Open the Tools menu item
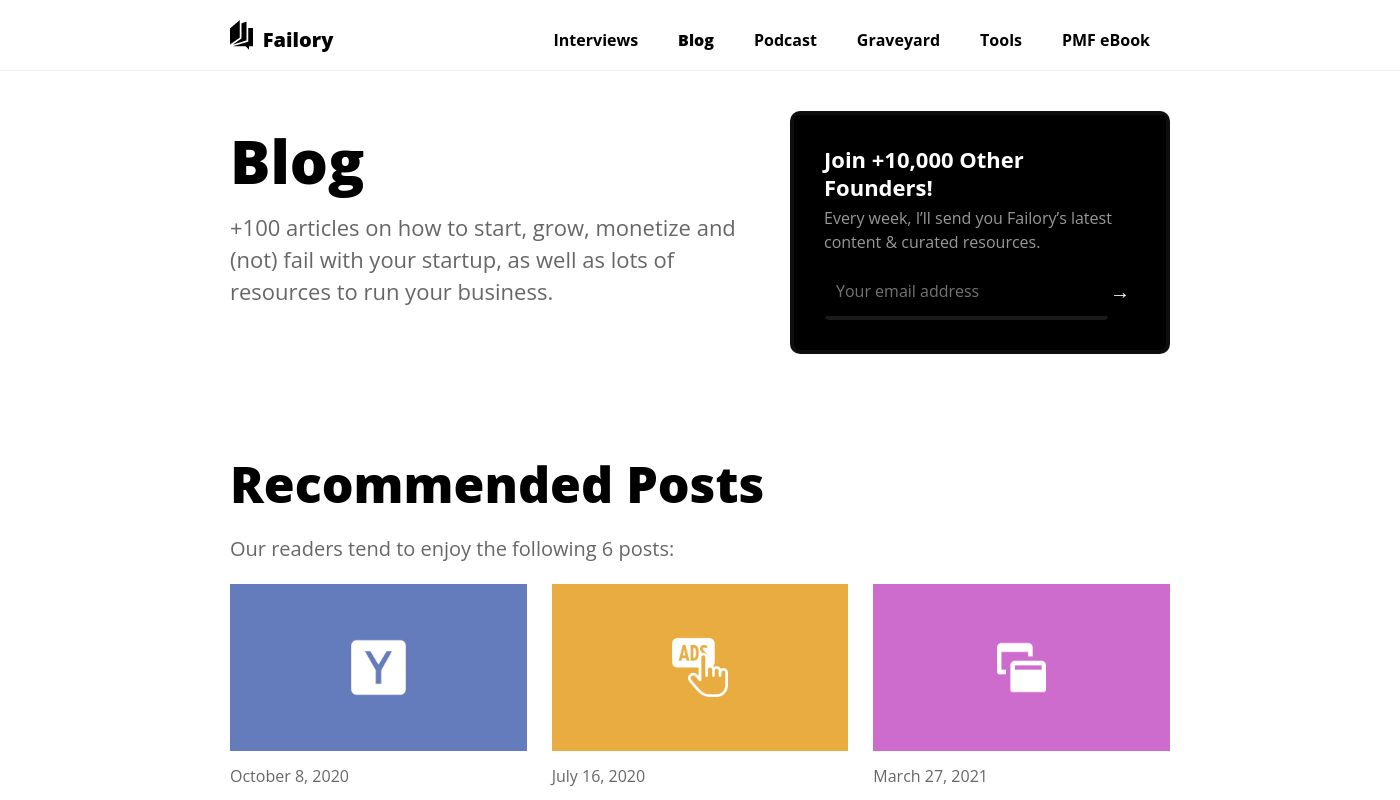 (1000, 40)
